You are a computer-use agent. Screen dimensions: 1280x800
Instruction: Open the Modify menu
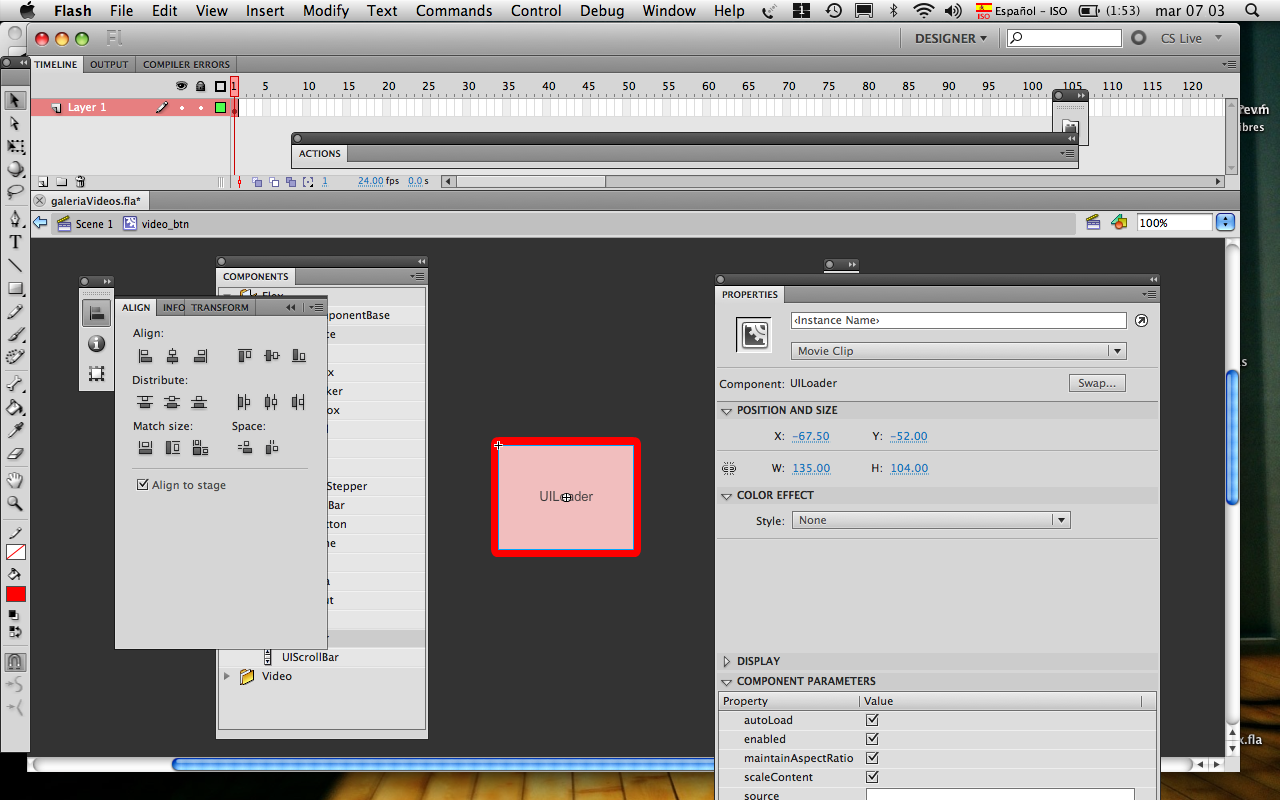326,11
